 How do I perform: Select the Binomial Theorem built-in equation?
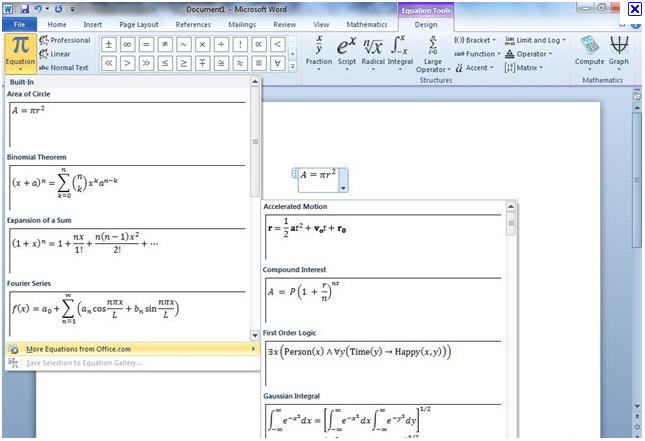click(126, 182)
